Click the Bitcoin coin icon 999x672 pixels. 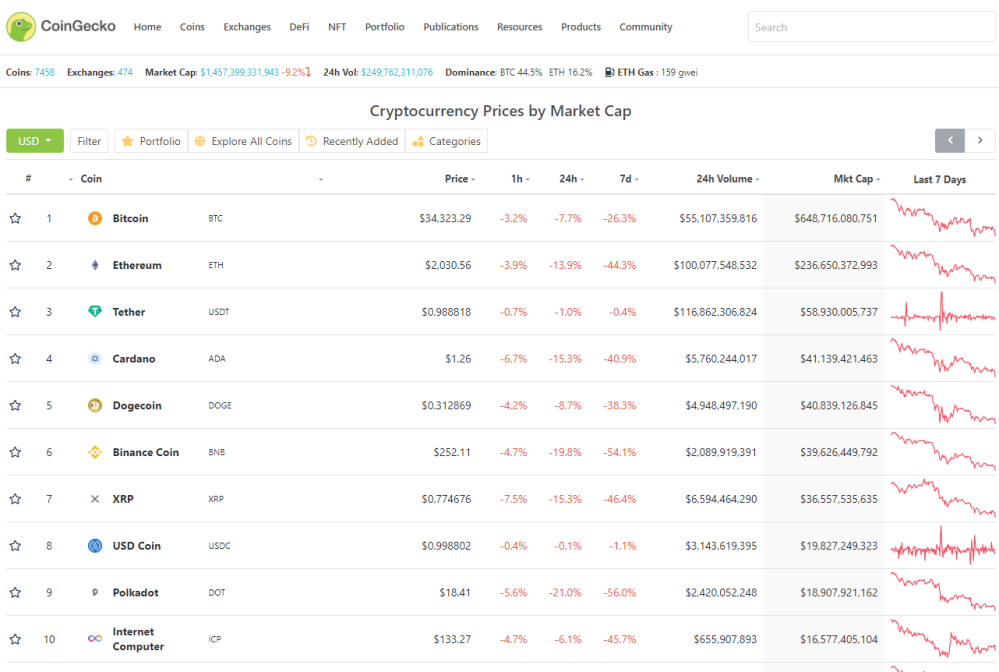pos(95,218)
